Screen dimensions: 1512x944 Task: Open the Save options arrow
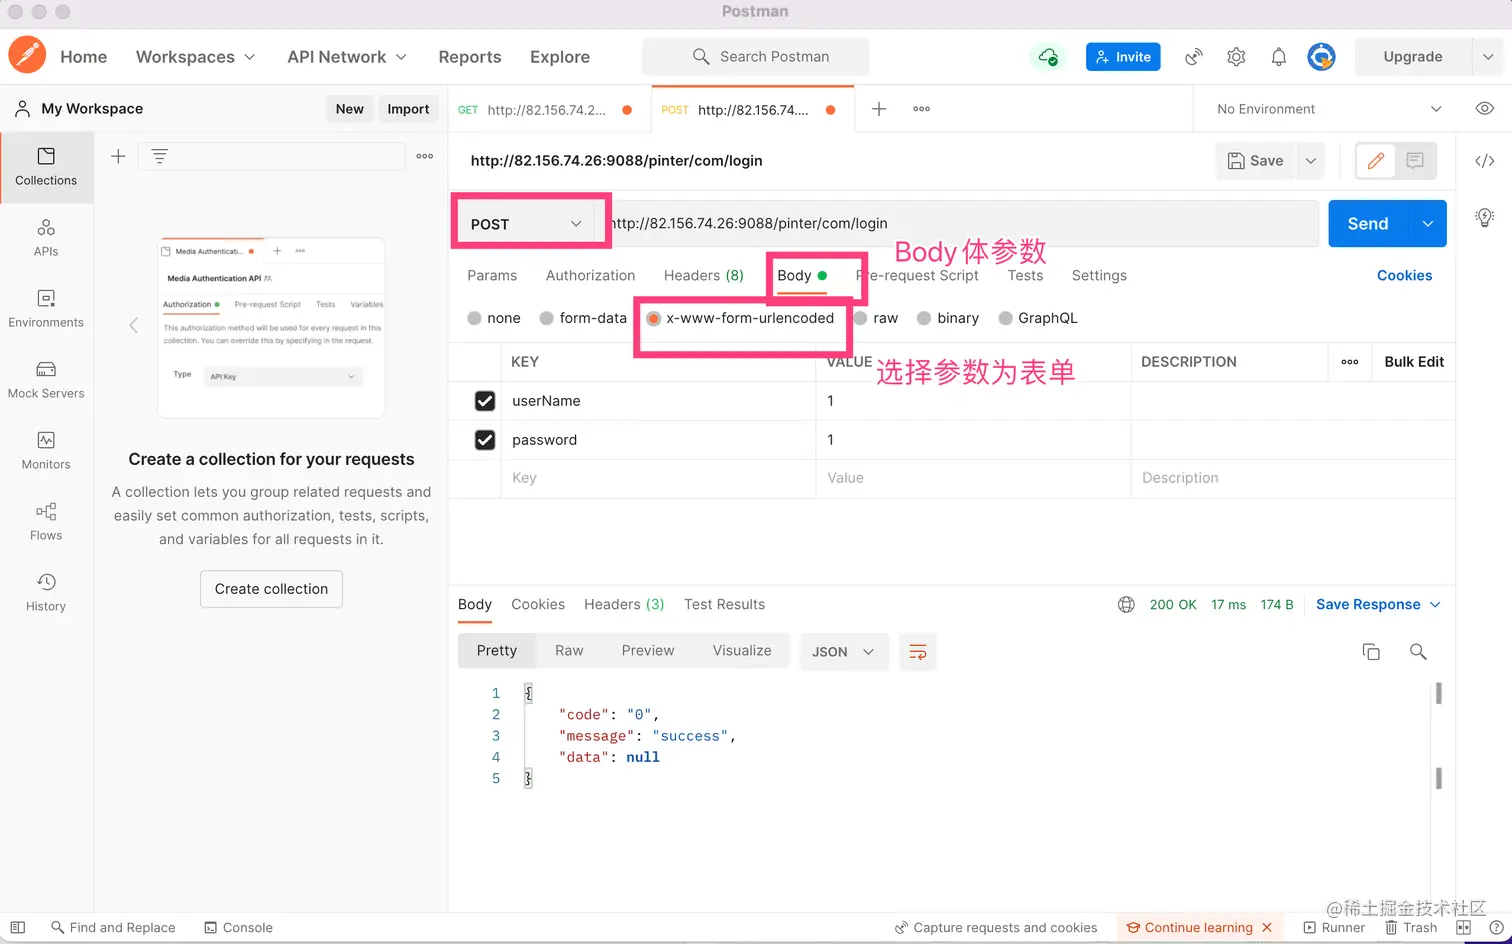pyautogui.click(x=1311, y=161)
